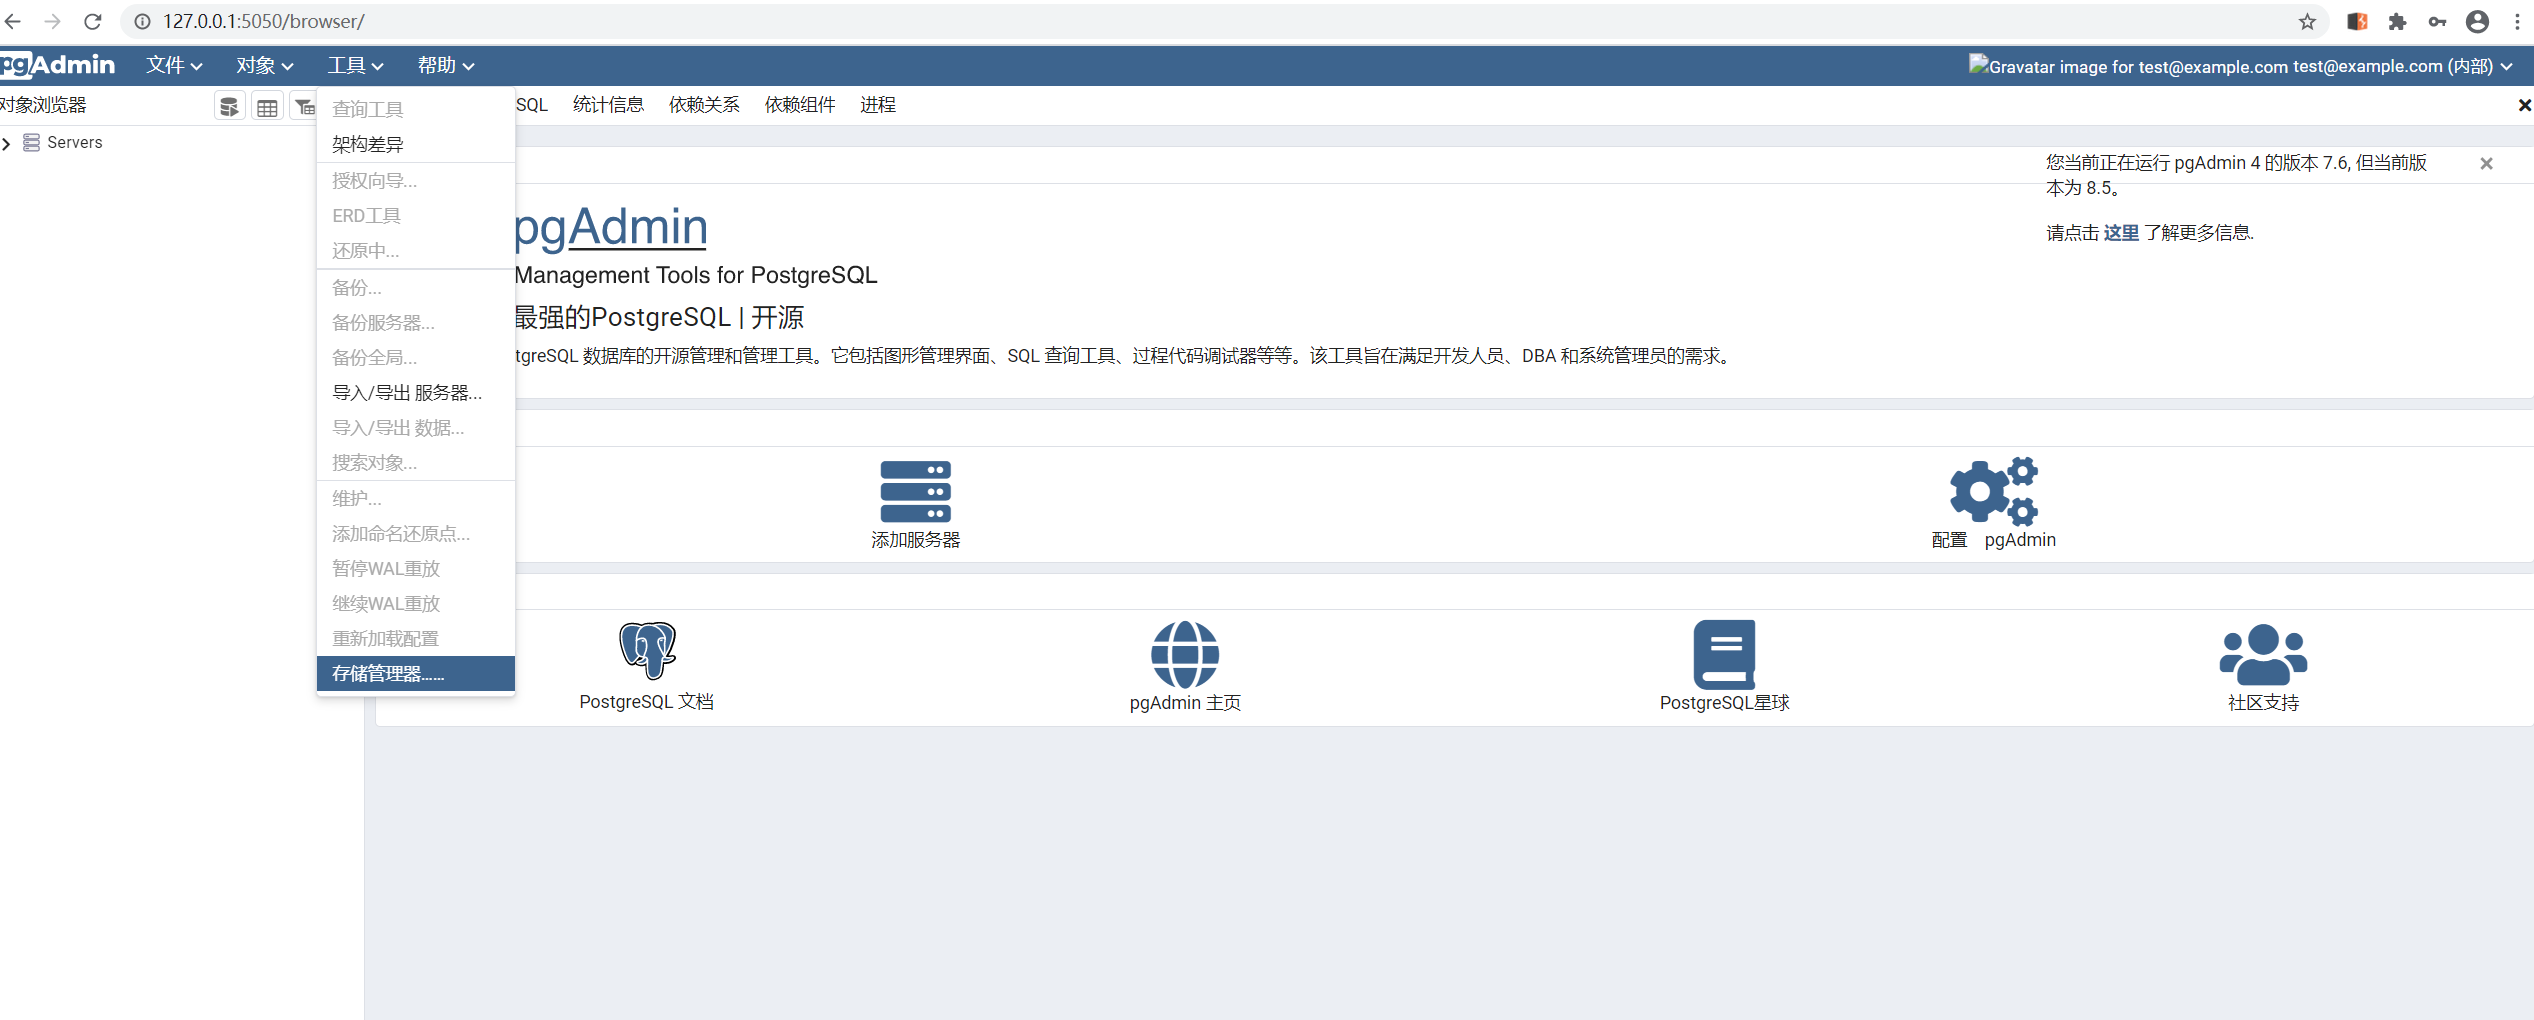Close the pgAdmin version update notification

tap(2486, 163)
